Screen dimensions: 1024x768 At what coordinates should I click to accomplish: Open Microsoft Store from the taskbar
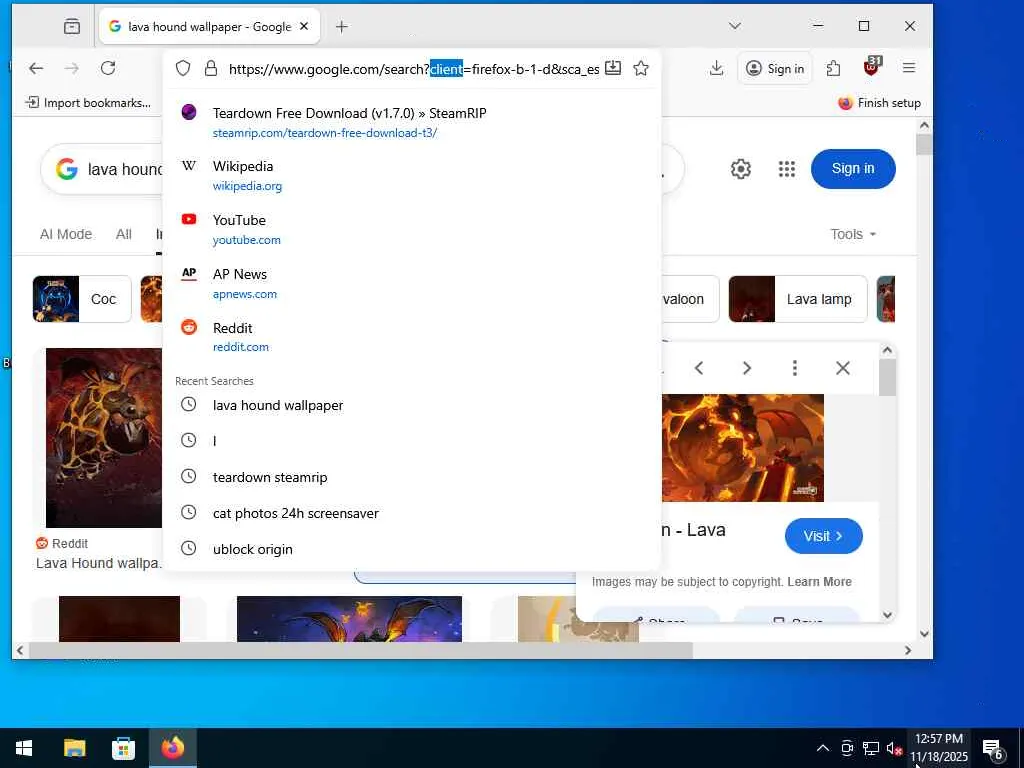coord(123,748)
